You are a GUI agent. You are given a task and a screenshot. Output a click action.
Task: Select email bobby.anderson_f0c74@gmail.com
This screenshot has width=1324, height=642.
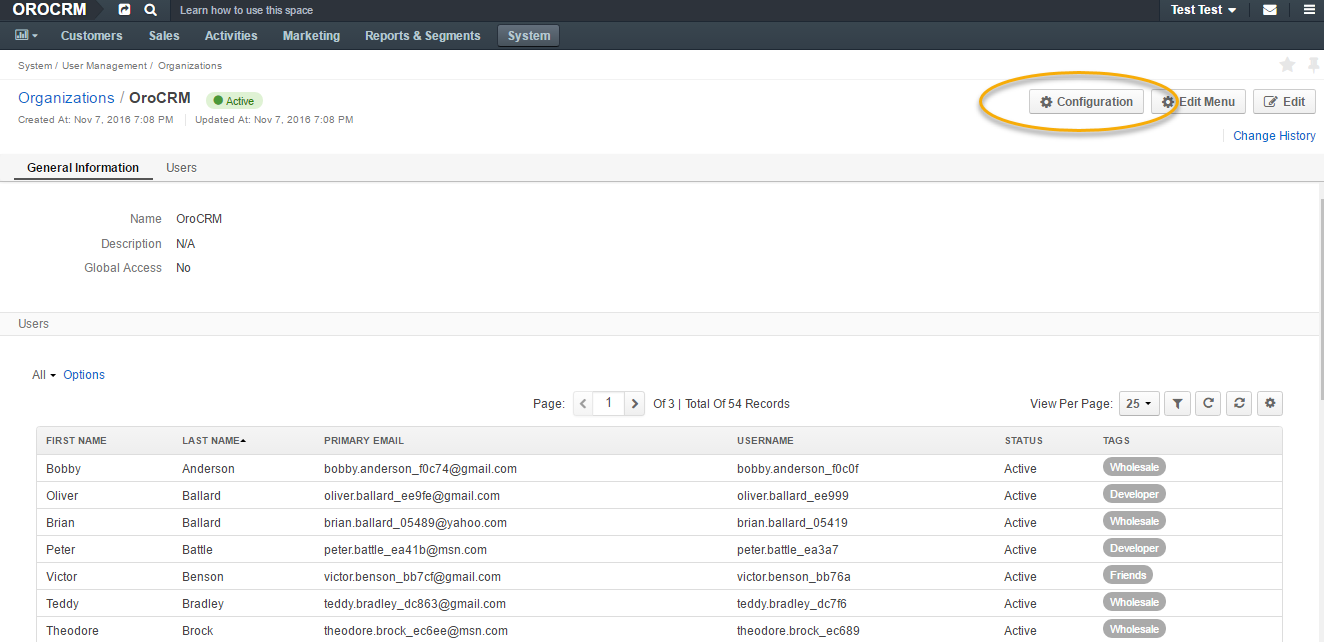coord(420,469)
